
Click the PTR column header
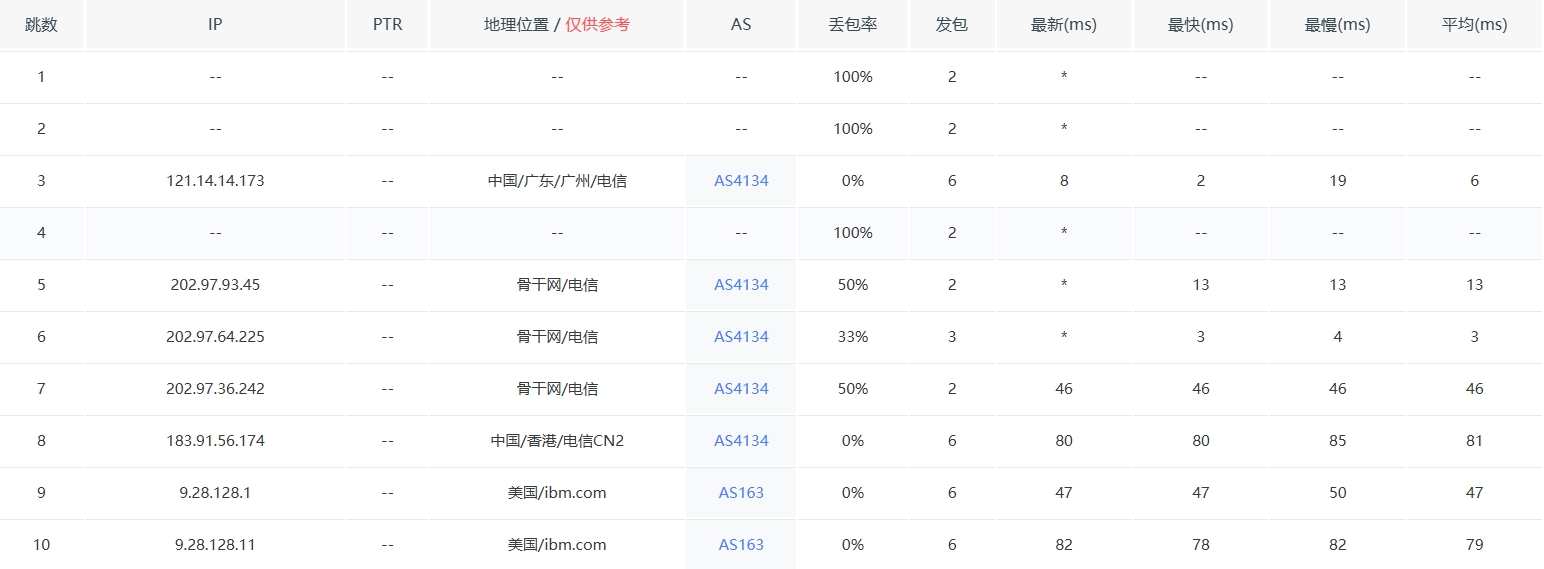coord(387,25)
